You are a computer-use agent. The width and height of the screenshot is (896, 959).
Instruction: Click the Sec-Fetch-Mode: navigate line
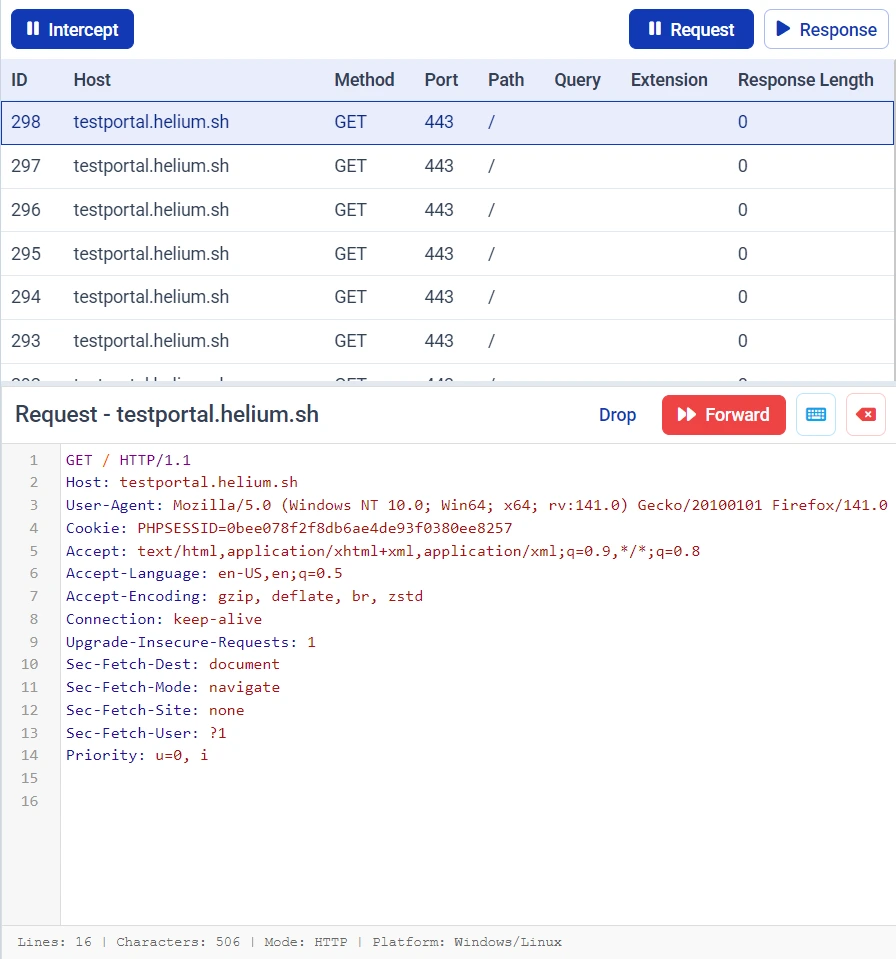pyautogui.click(x=172, y=687)
